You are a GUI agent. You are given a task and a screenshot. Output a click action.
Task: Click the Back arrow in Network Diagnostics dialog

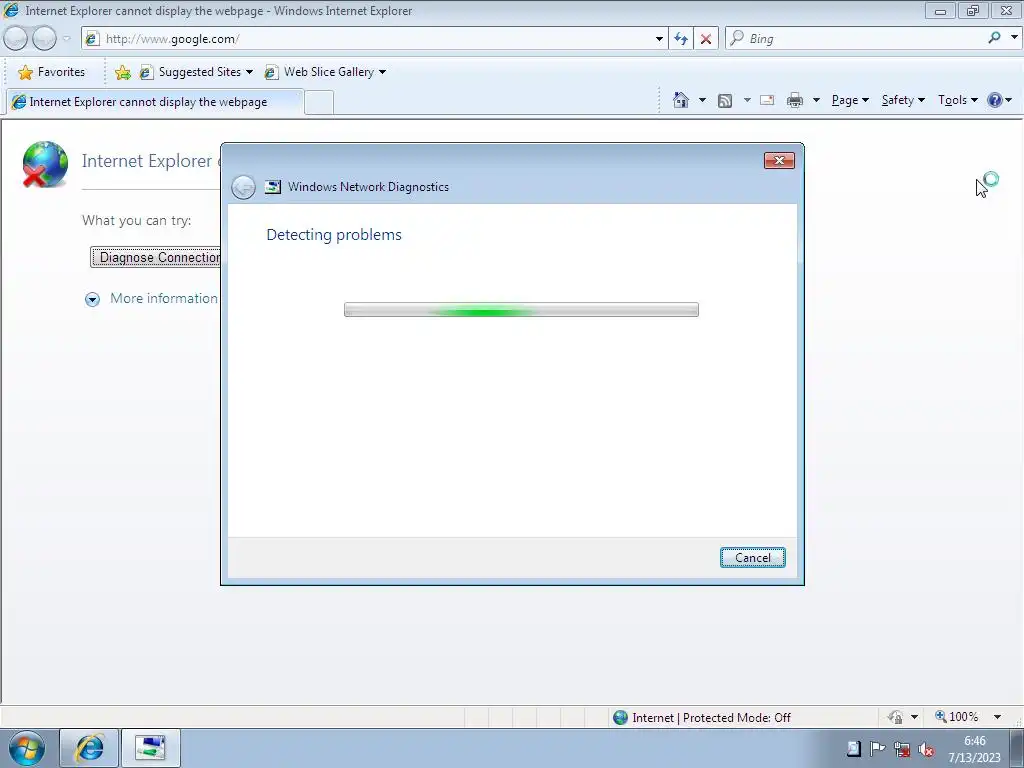click(244, 187)
